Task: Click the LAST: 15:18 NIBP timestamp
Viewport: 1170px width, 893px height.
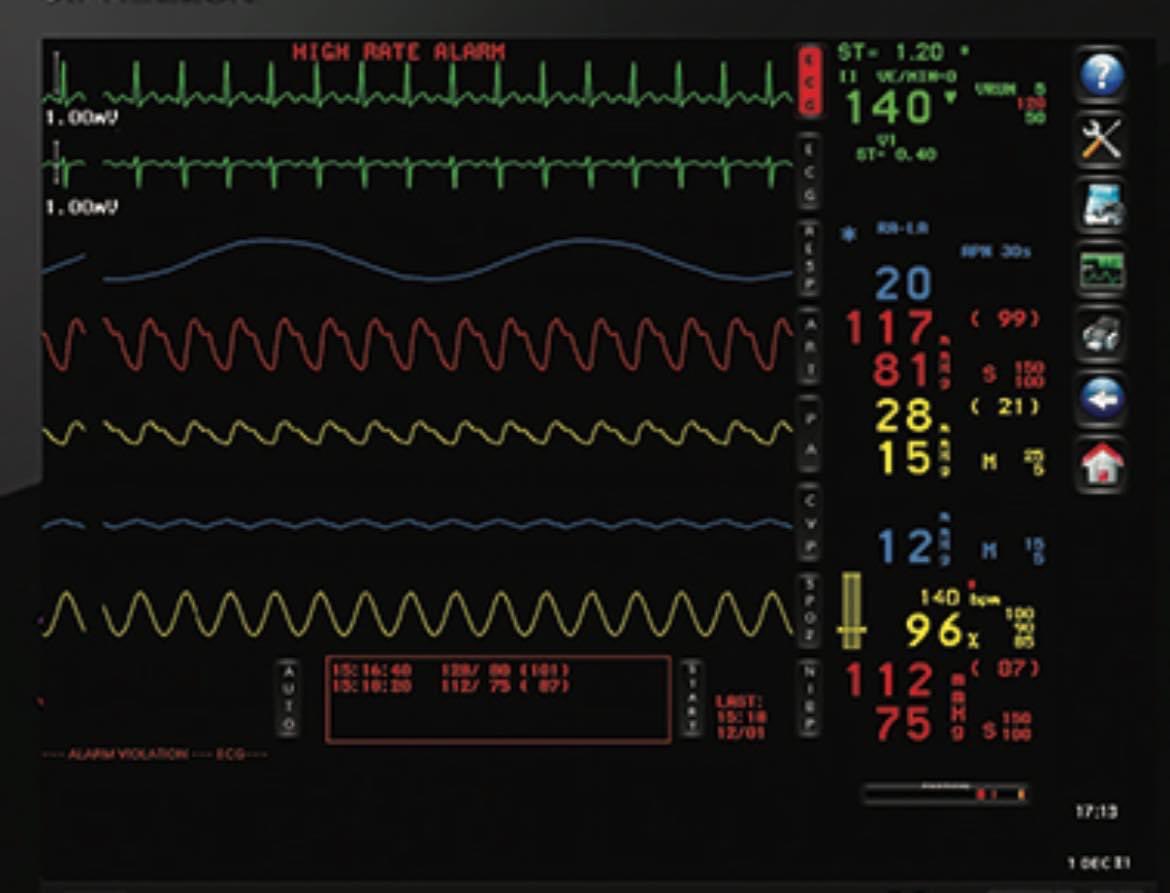Action: tap(741, 718)
